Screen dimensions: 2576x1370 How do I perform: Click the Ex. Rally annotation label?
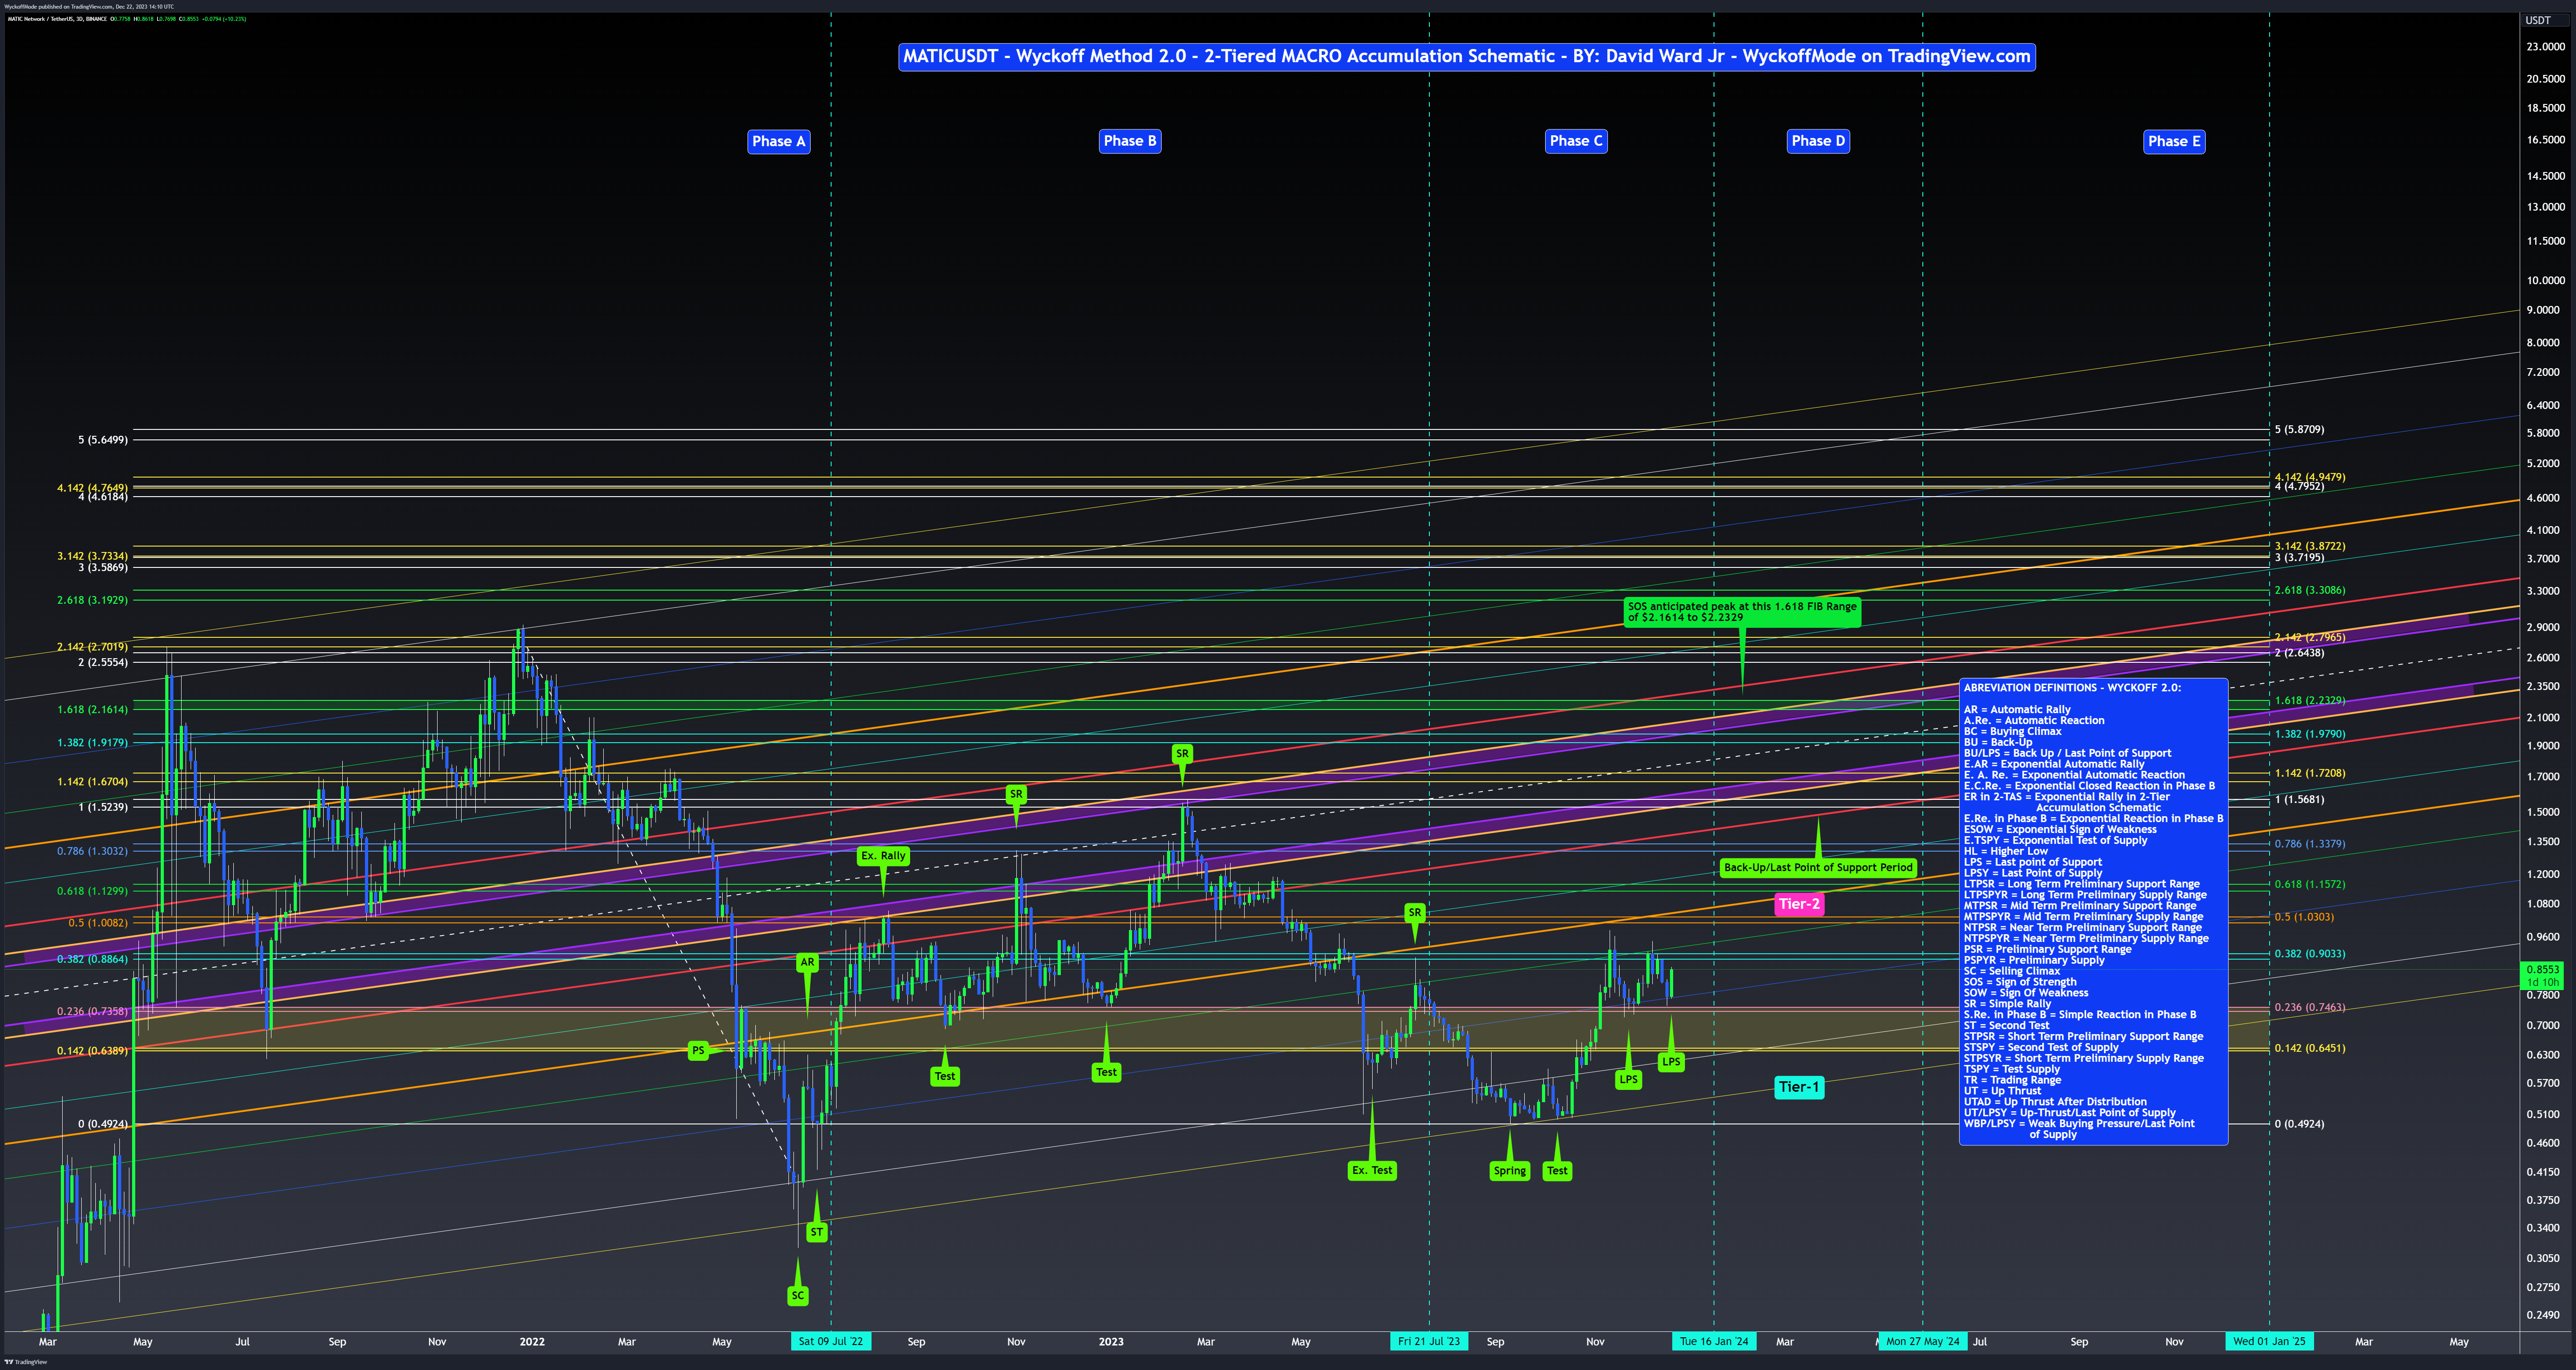pyautogui.click(x=883, y=856)
